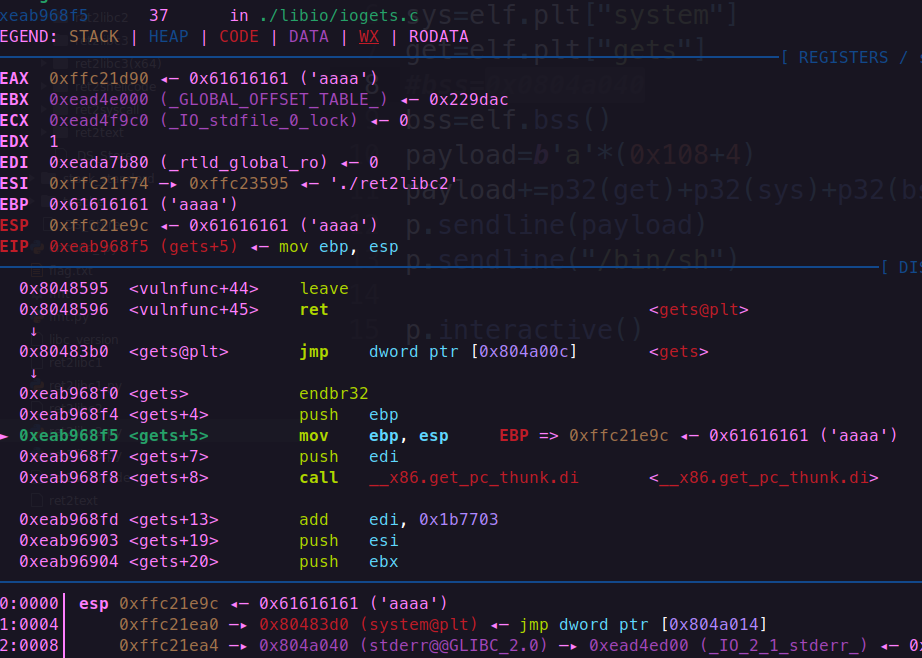Screen dimensions: 922x658
Task: Click the highlighted address 0xeab968f5 in disassembly
Action: [x=69, y=436]
